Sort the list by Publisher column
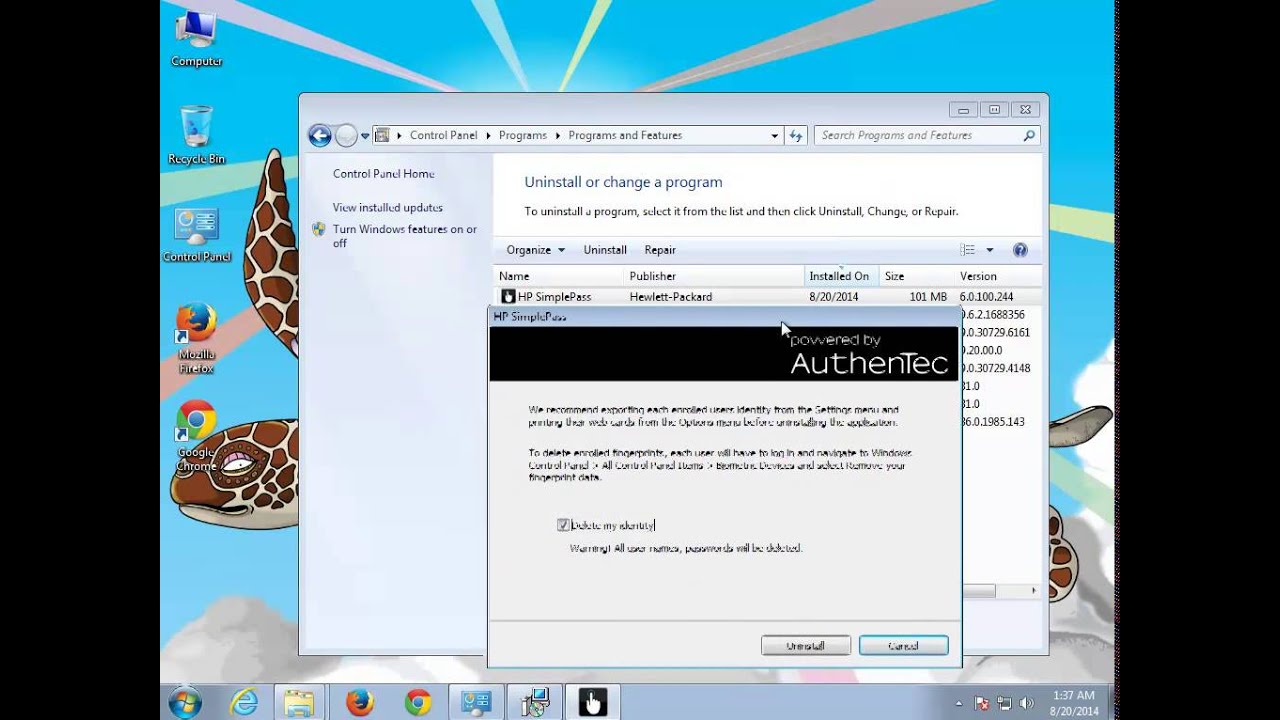1280x720 pixels. click(x=714, y=276)
